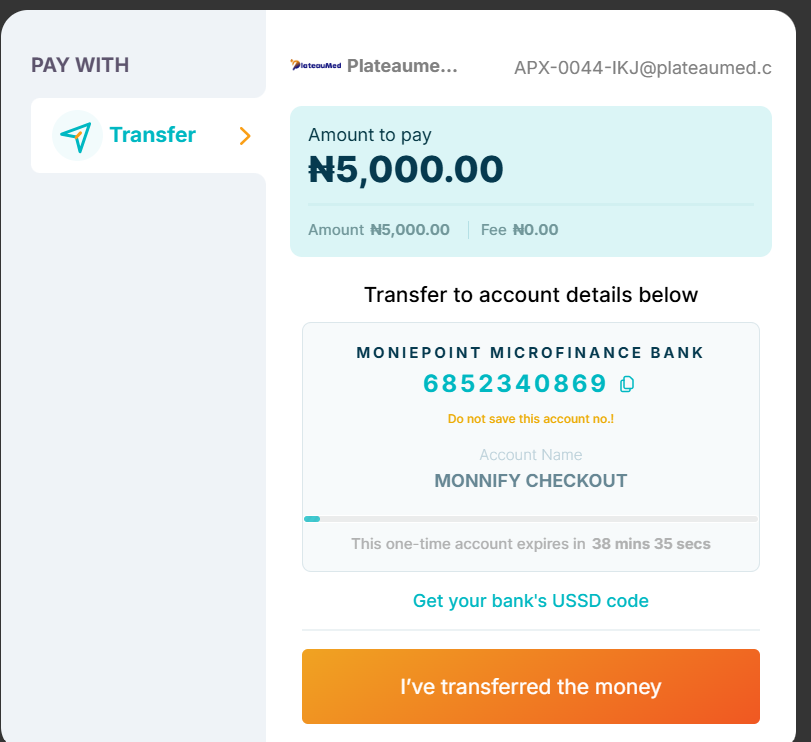Click "Do not save this account no.!" warning

[531, 419]
